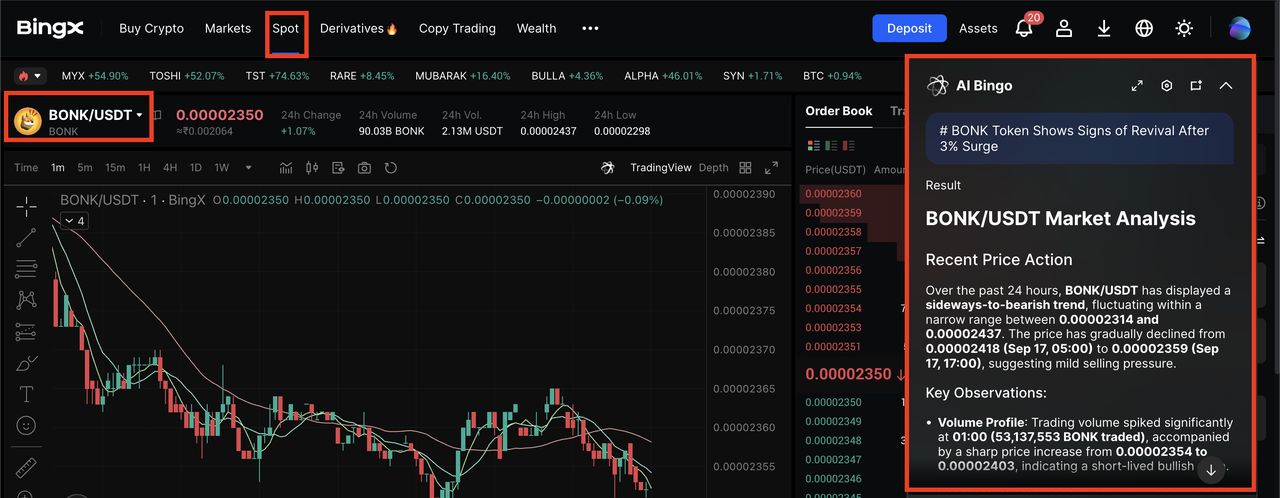Open the three-dot more menu
This screenshot has height=498, width=1280.
click(x=590, y=28)
